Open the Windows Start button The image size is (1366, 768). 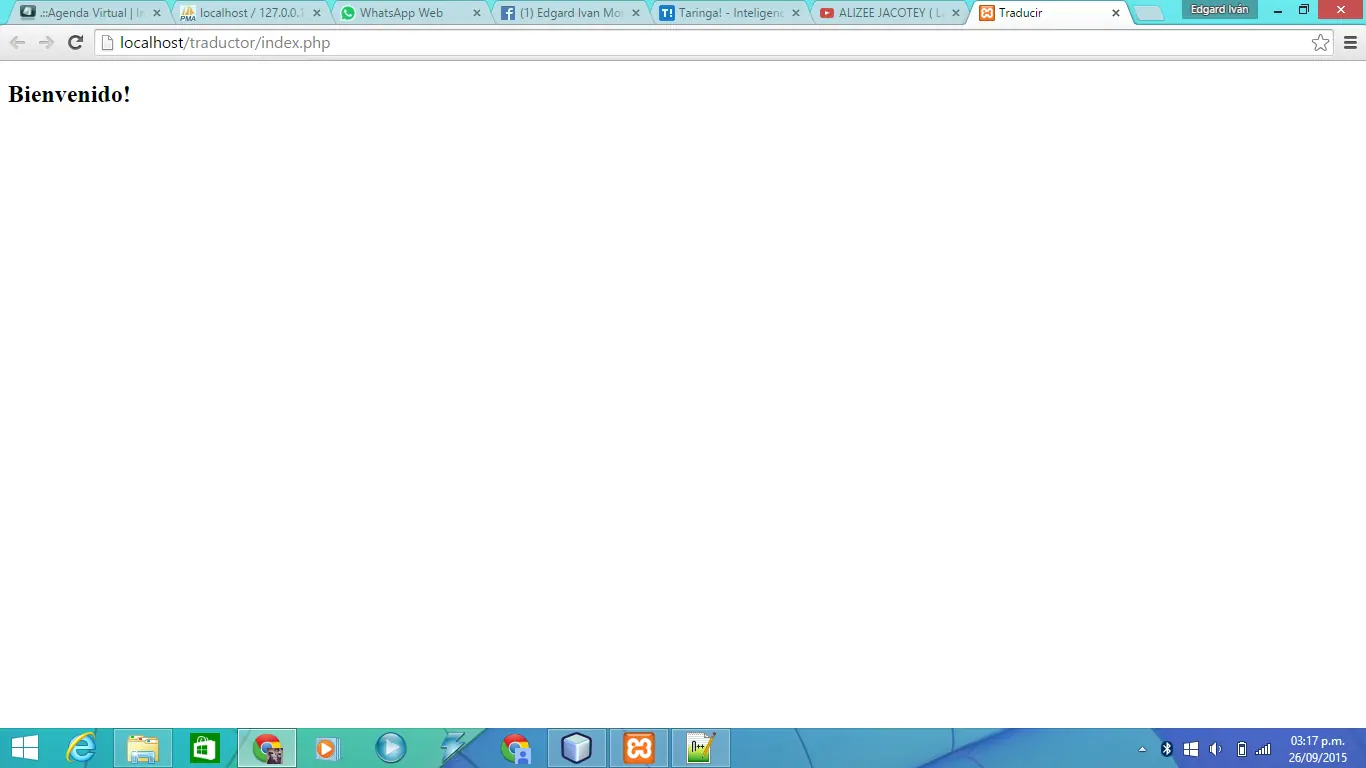click(x=25, y=748)
